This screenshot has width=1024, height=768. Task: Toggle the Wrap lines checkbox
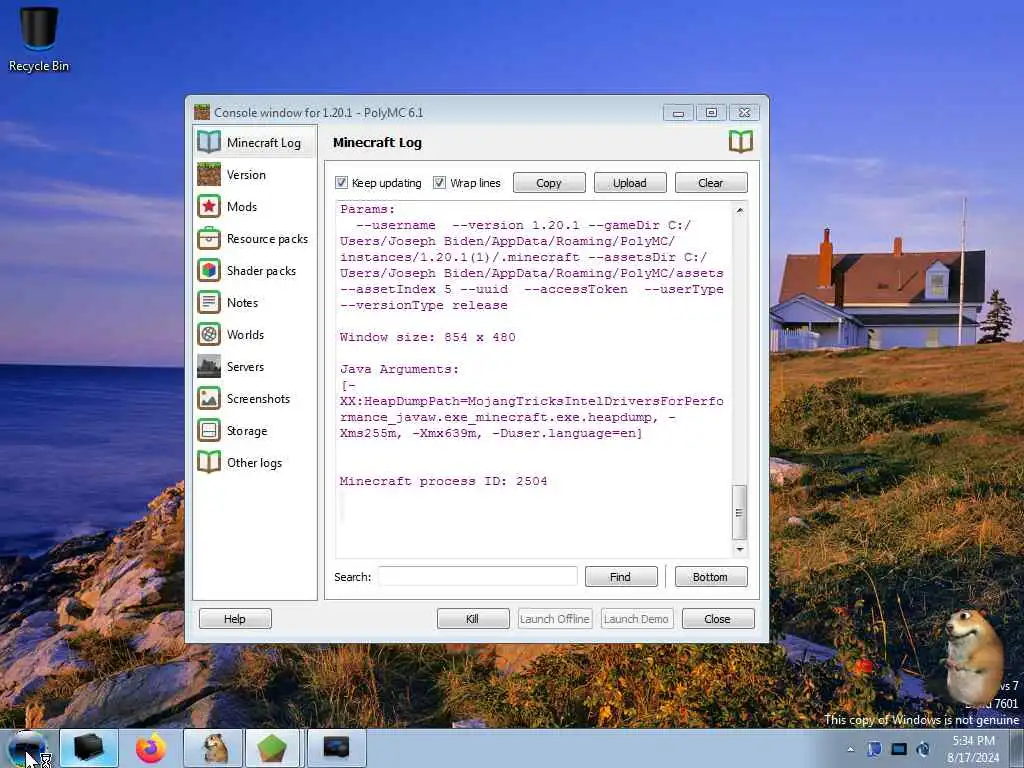(x=440, y=182)
